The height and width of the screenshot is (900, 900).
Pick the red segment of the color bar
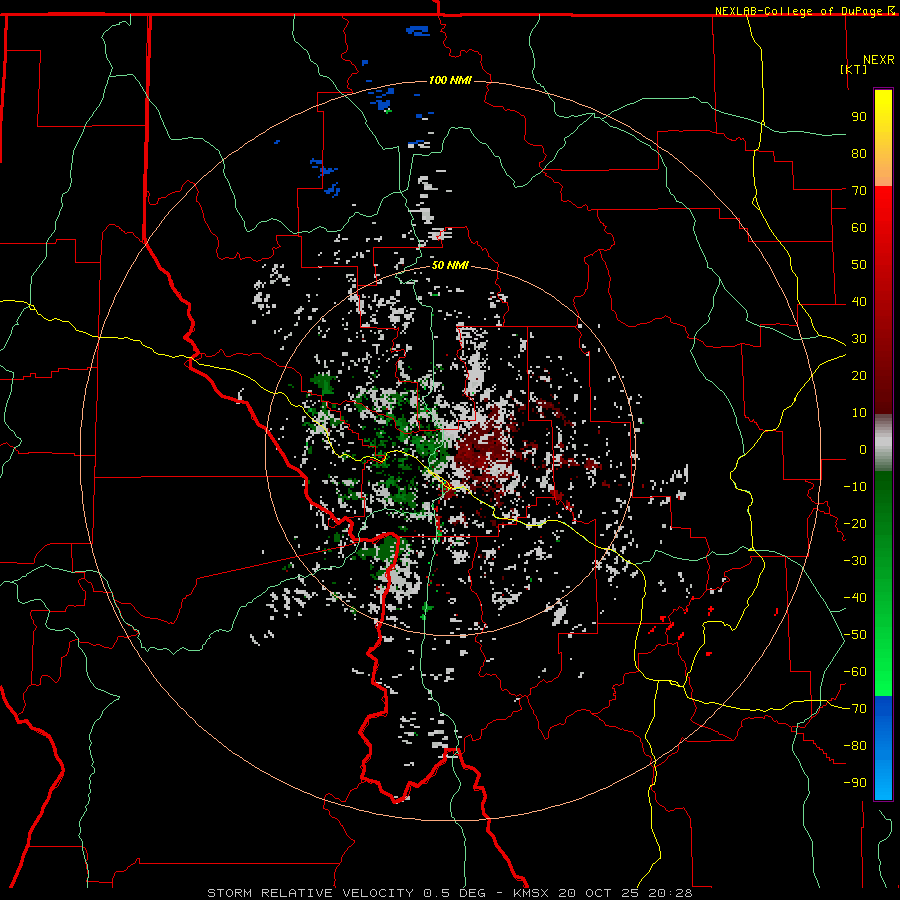click(883, 300)
